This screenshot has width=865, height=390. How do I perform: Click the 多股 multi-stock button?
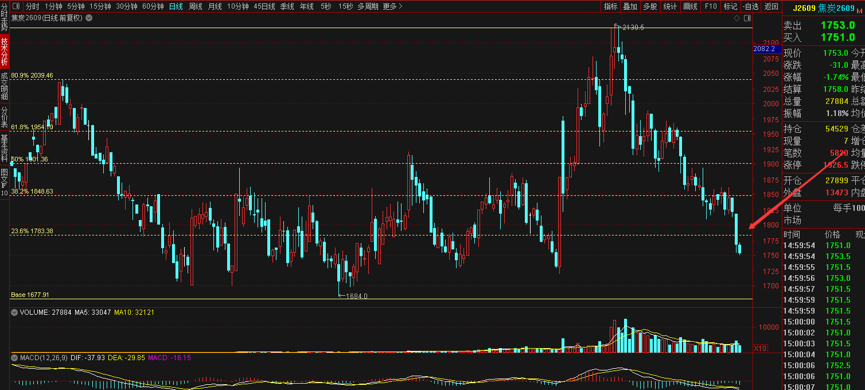[650, 7]
